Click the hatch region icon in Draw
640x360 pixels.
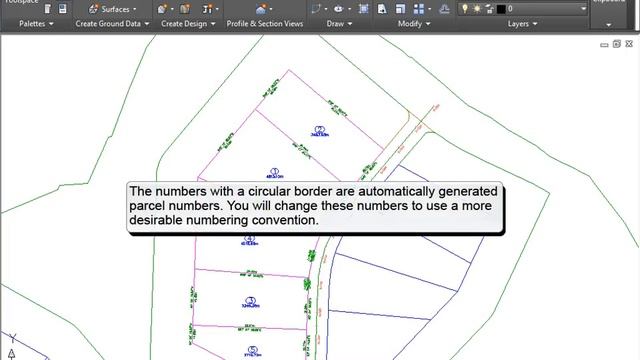coord(363,9)
